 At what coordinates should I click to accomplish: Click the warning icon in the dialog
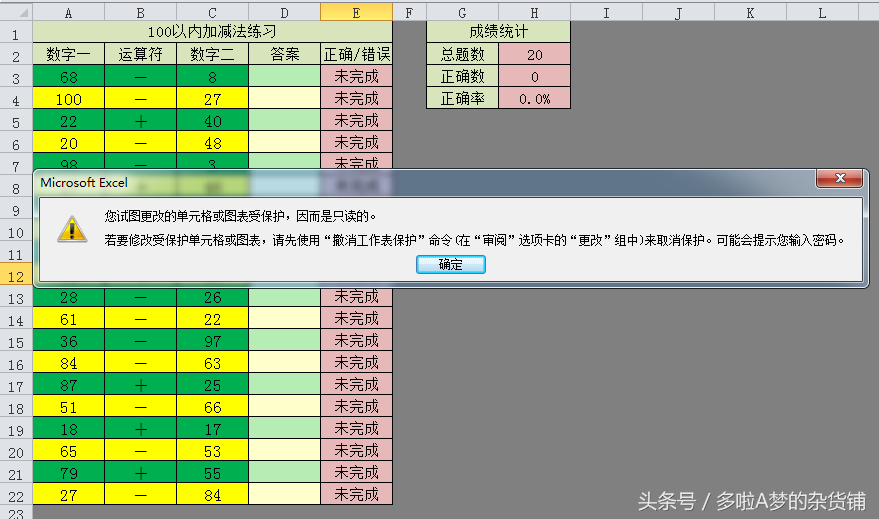pos(72,229)
